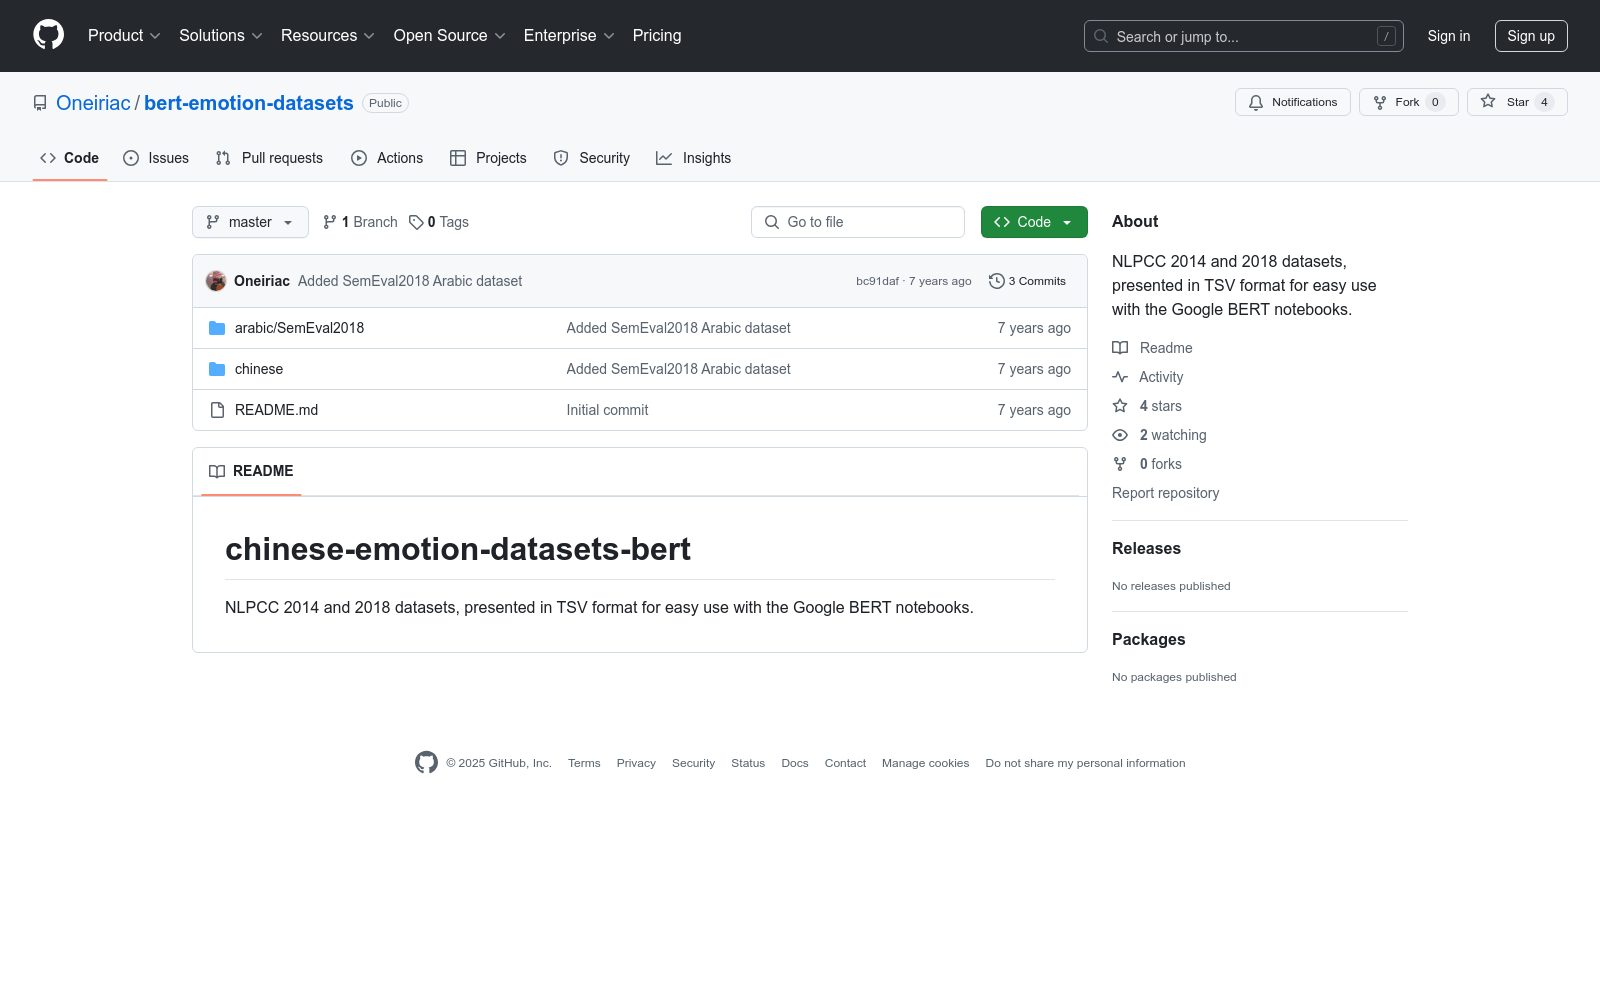This screenshot has width=1600, height=1000.
Task: Click the arabic/SemEval2018 folder icon
Action: tap(217, 328)
